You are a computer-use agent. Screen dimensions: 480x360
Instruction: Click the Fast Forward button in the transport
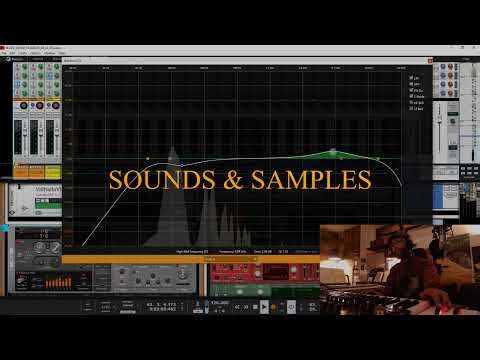pos(246,307)
